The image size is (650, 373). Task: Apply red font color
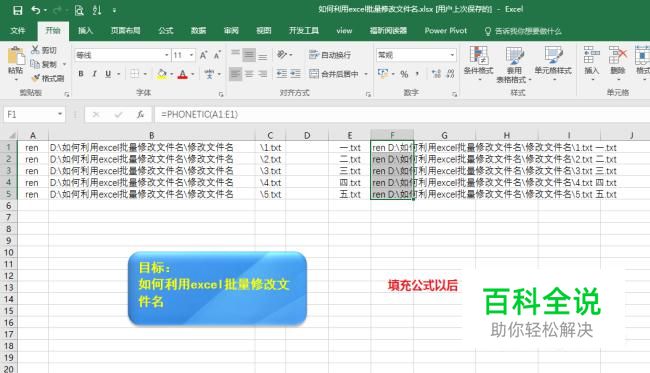coord(182,74)
